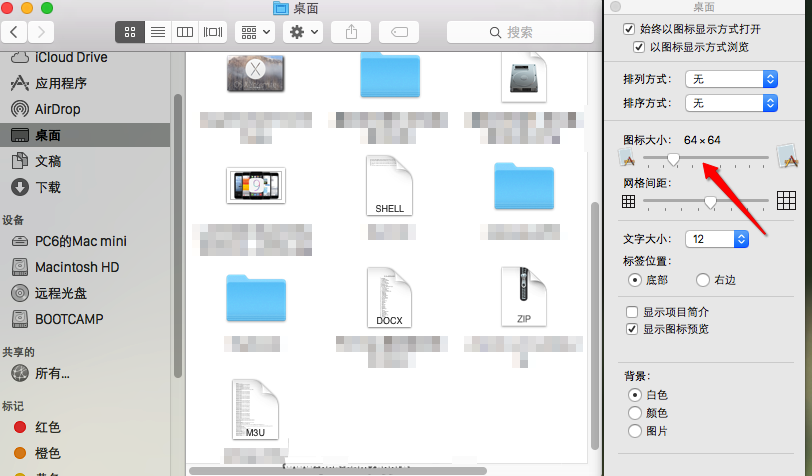Image resolution: width=812 pixels, height=476 pixels.
Task: Switch to Cover Flow view
Action: click(x=213, y=32)
